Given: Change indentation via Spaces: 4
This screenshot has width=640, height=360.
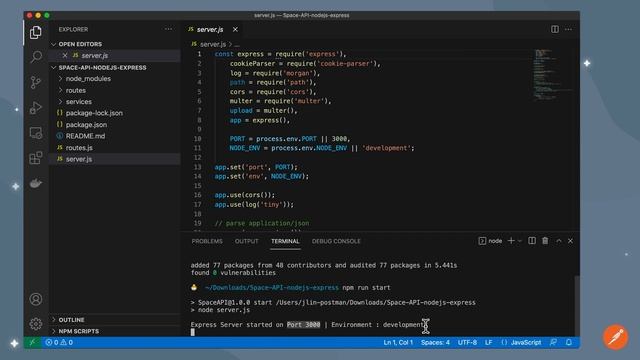Looking at the screenshot, I should point(435,342).
